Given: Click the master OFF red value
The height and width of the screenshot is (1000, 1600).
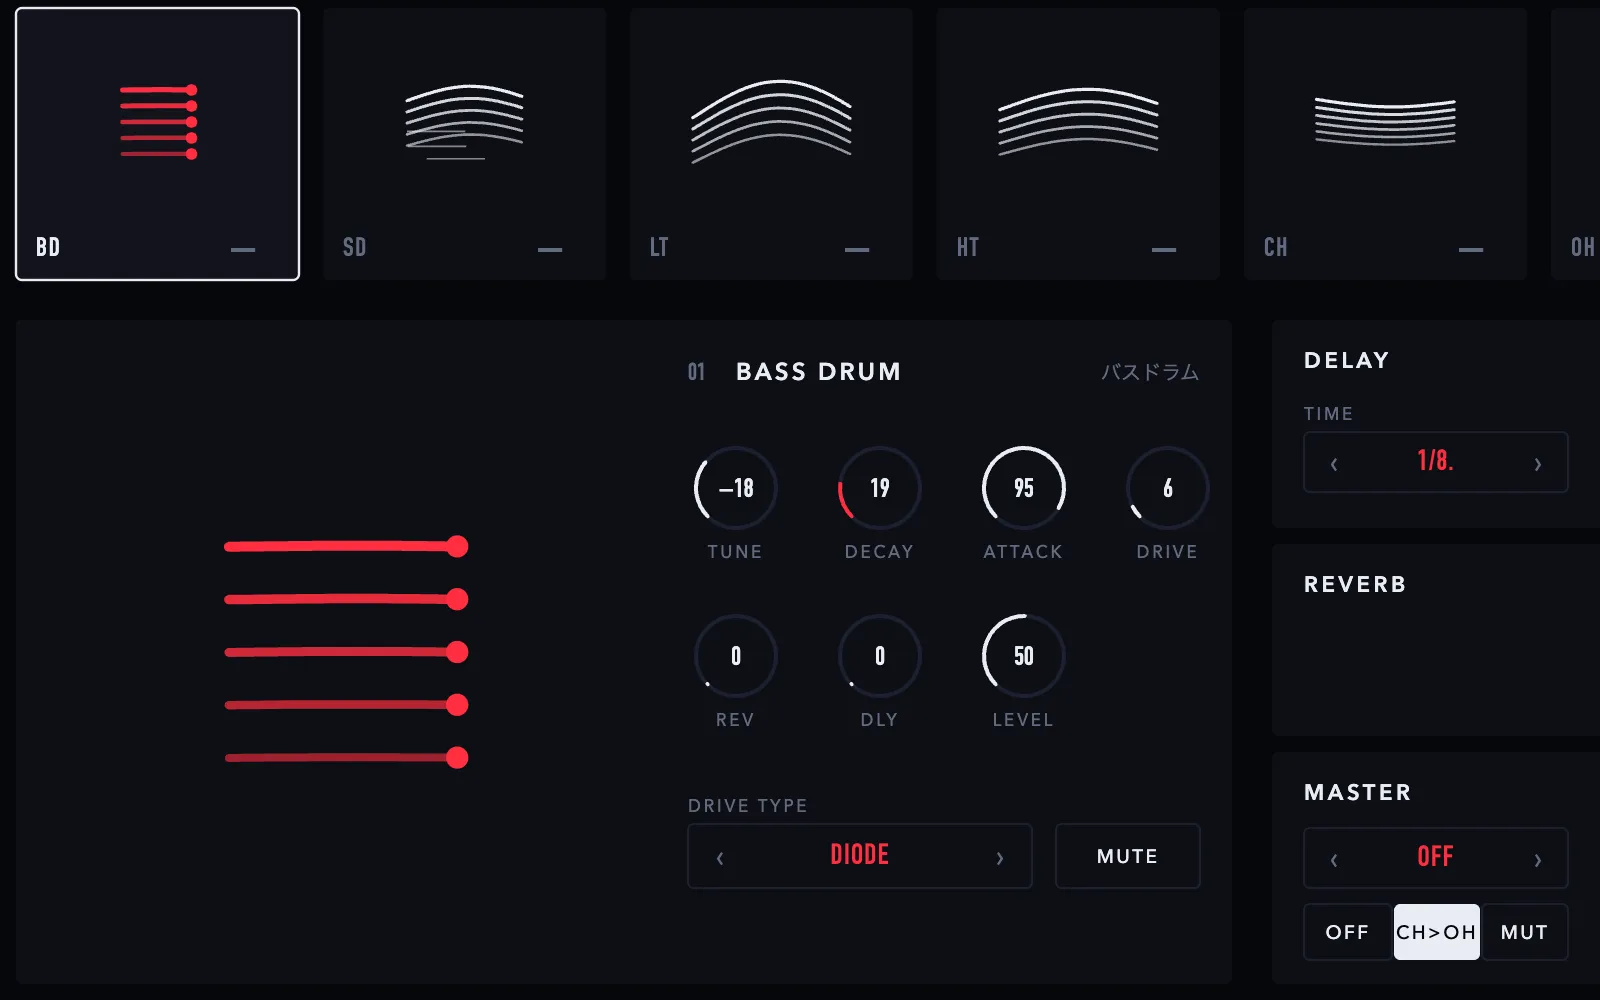Looking at the screenshot, I should (x=1436, y=857).
